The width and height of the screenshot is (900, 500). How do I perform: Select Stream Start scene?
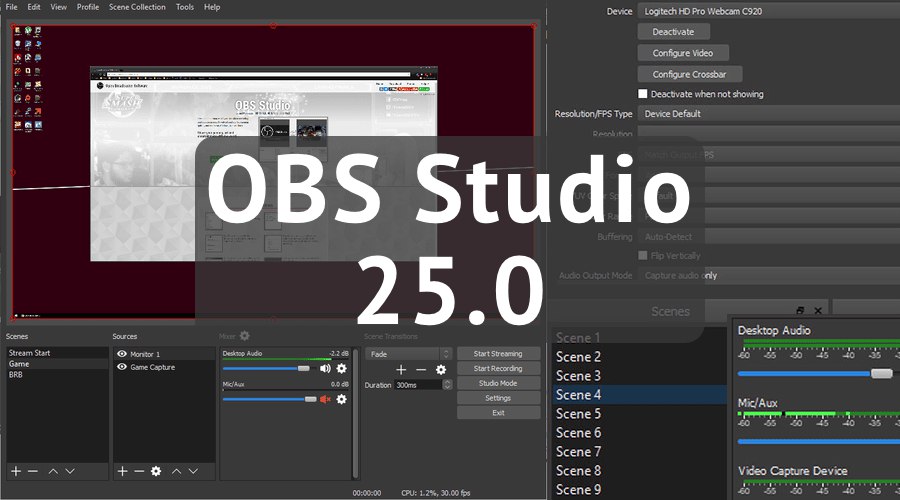tap(57, 353)
